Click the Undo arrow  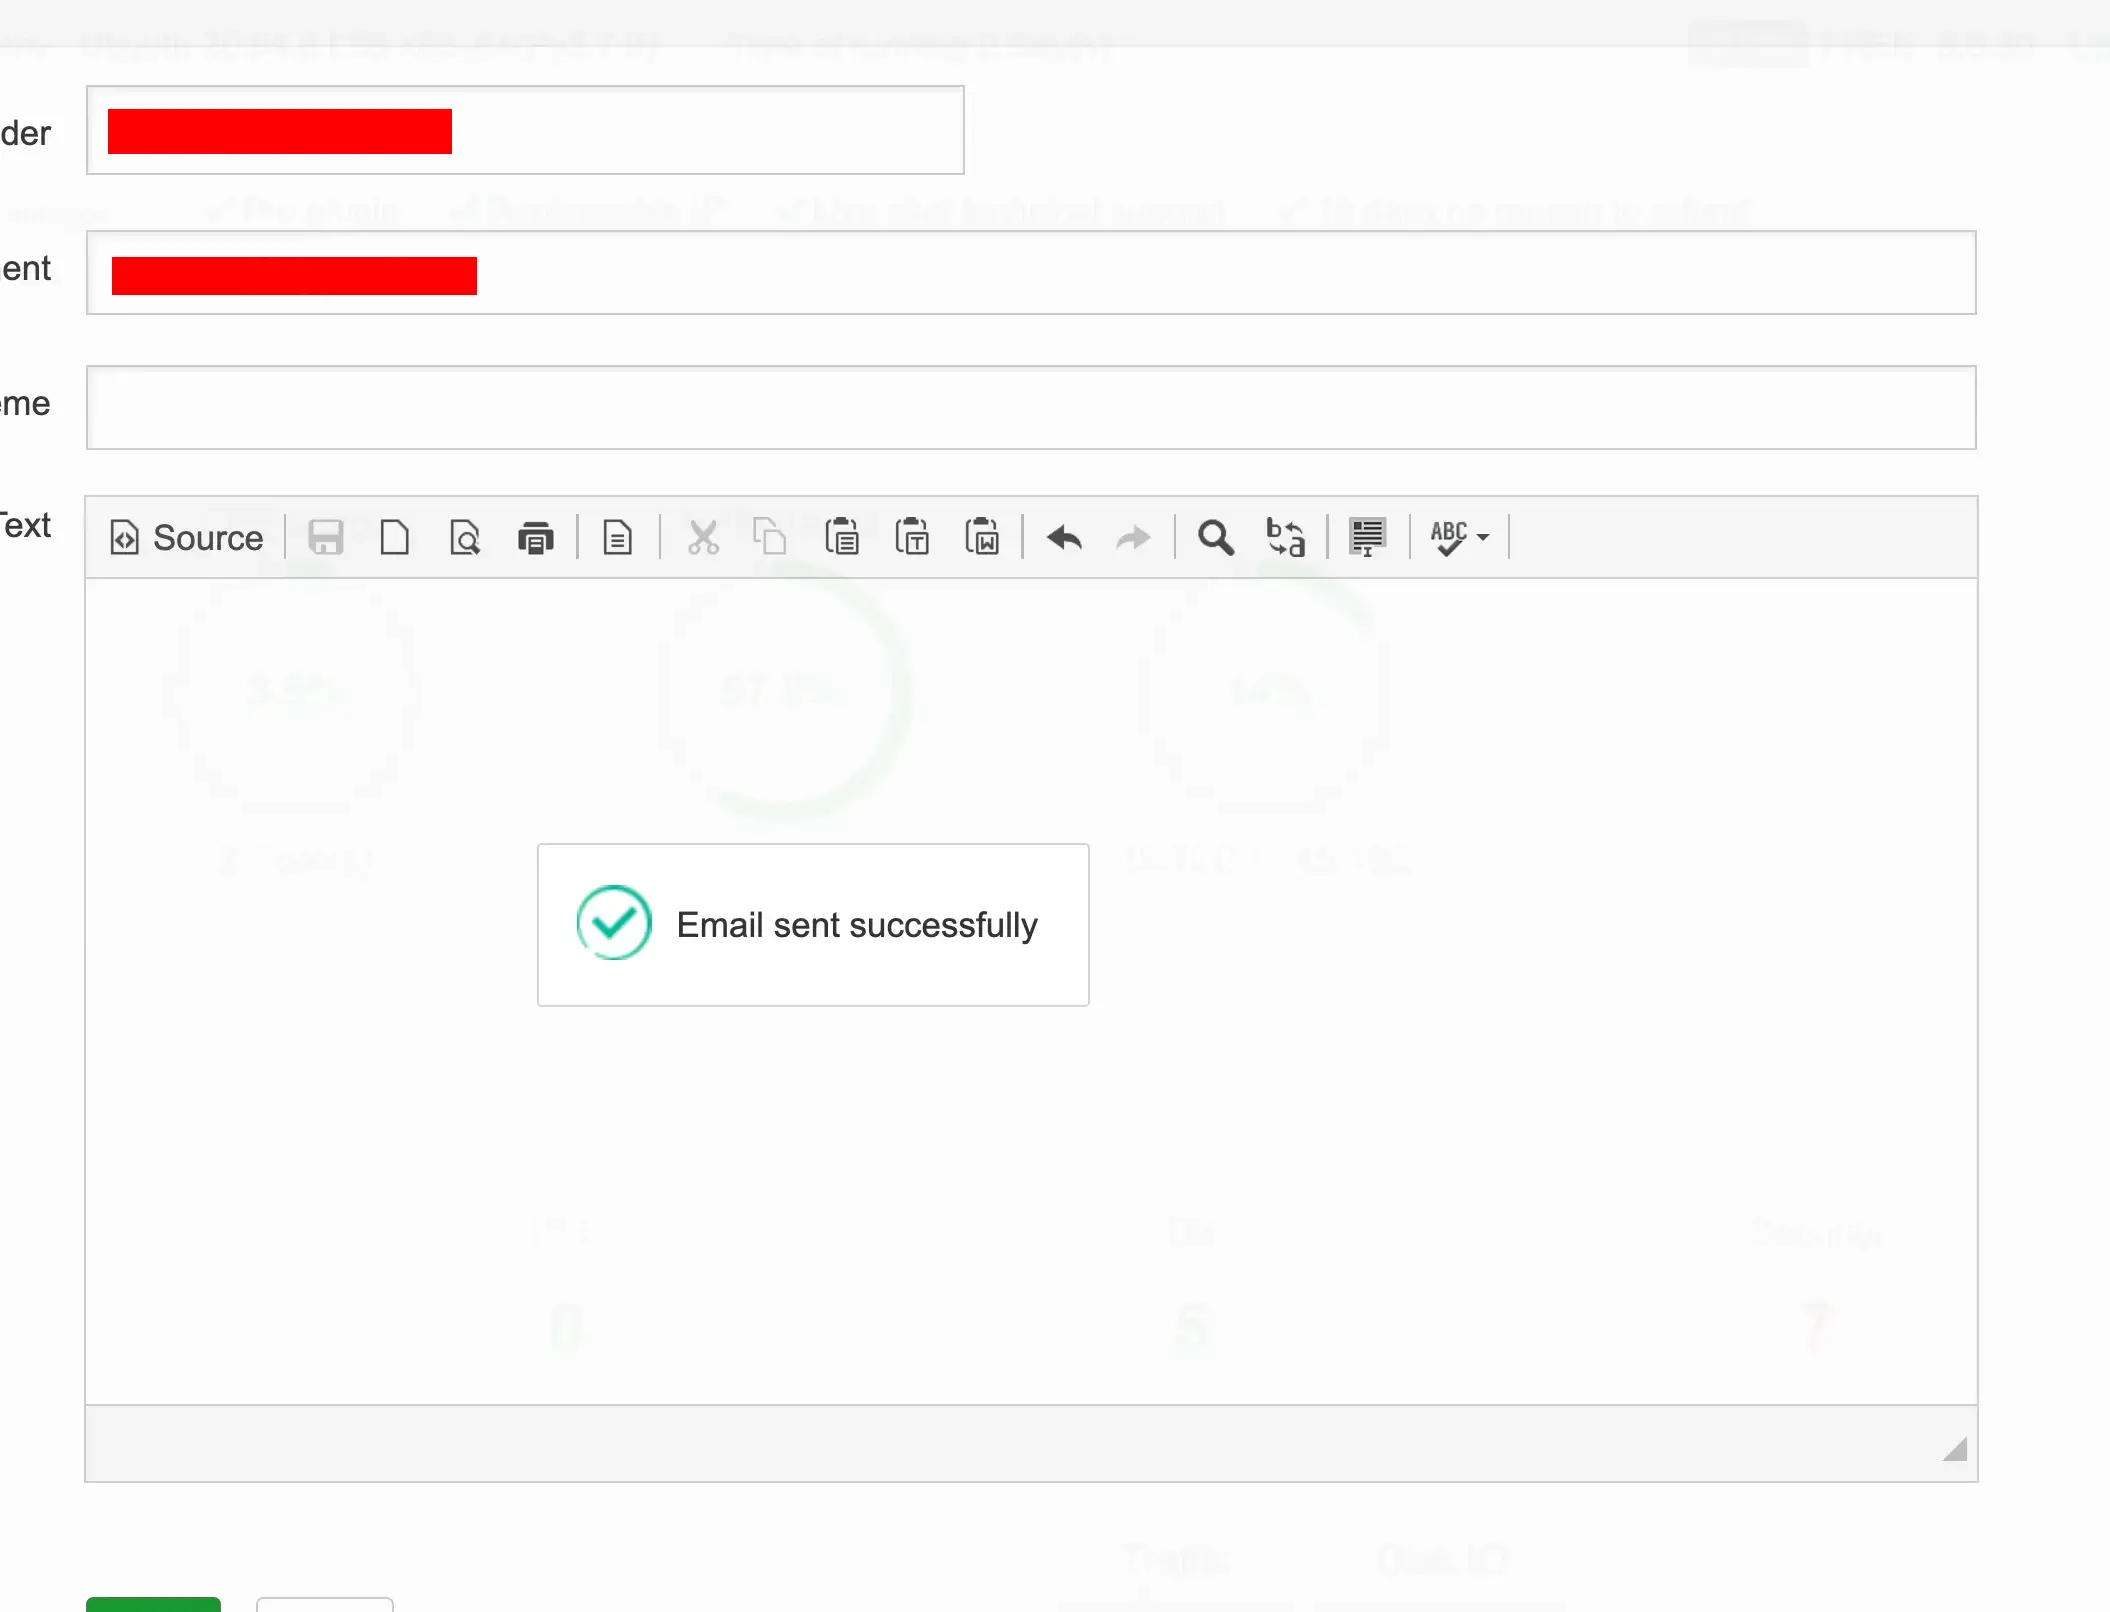click(1064, 538)
